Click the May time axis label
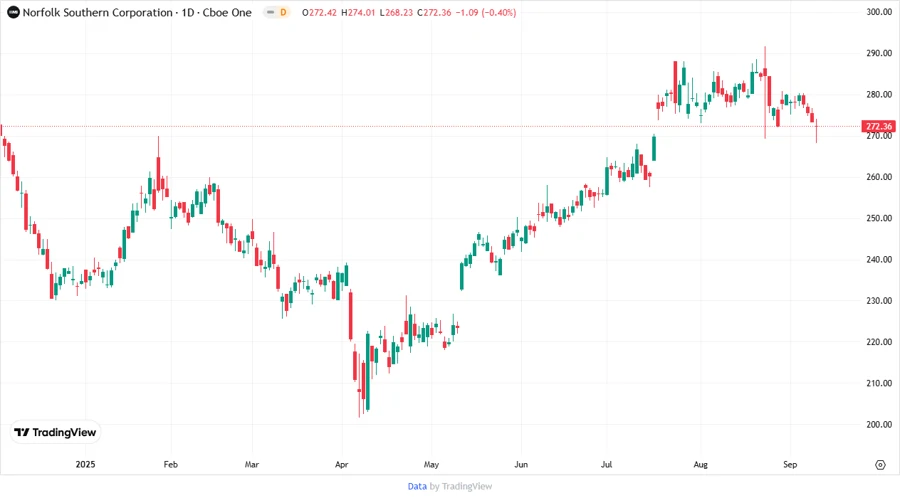Screen dimensions: 900x498 point(431,465)
